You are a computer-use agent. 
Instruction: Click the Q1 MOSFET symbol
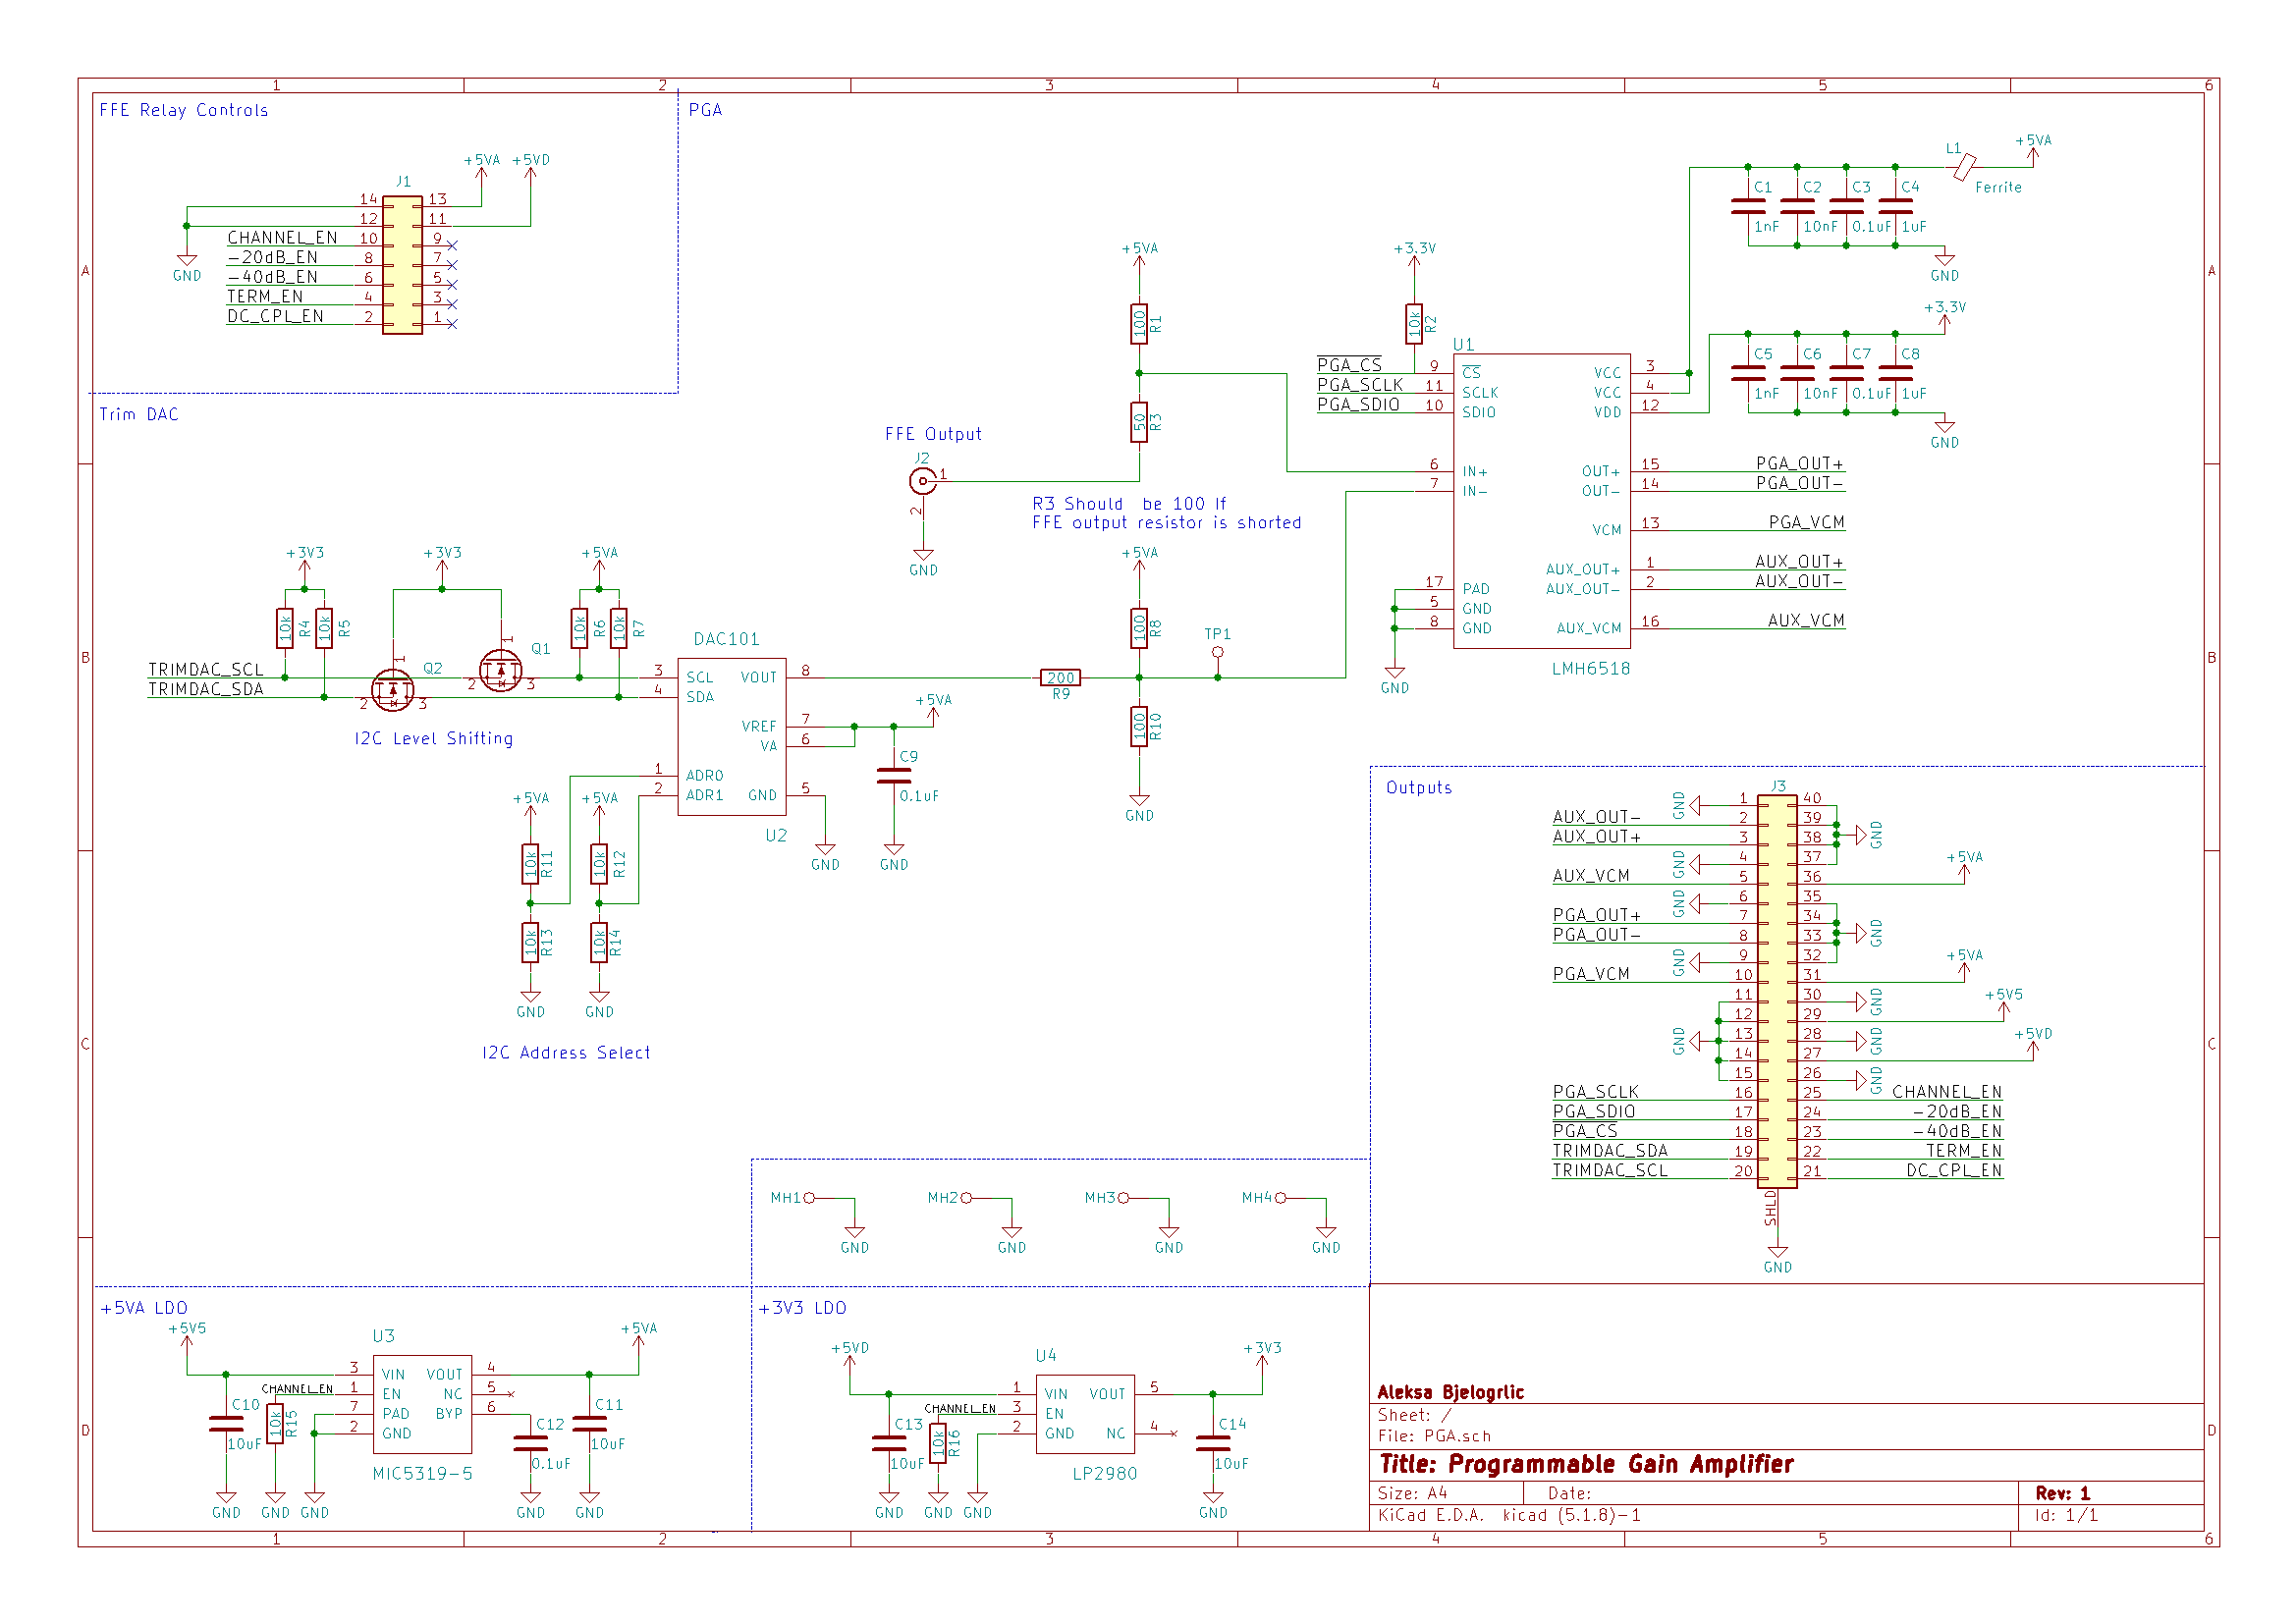point(501,670)
